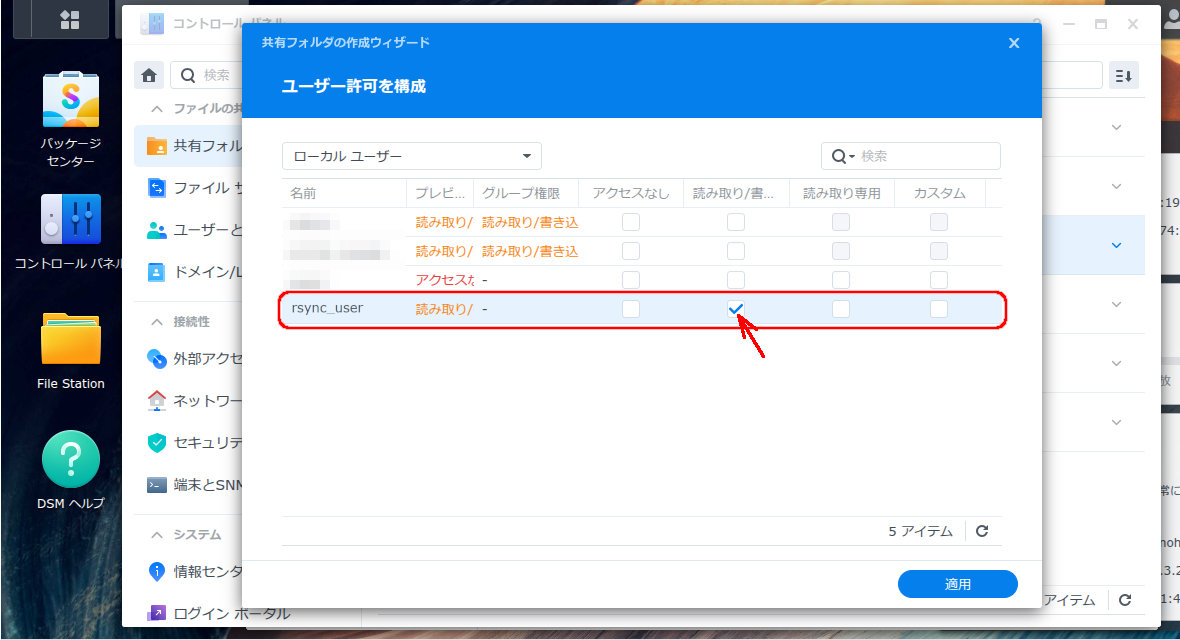Click the group permissions column header

526,194
